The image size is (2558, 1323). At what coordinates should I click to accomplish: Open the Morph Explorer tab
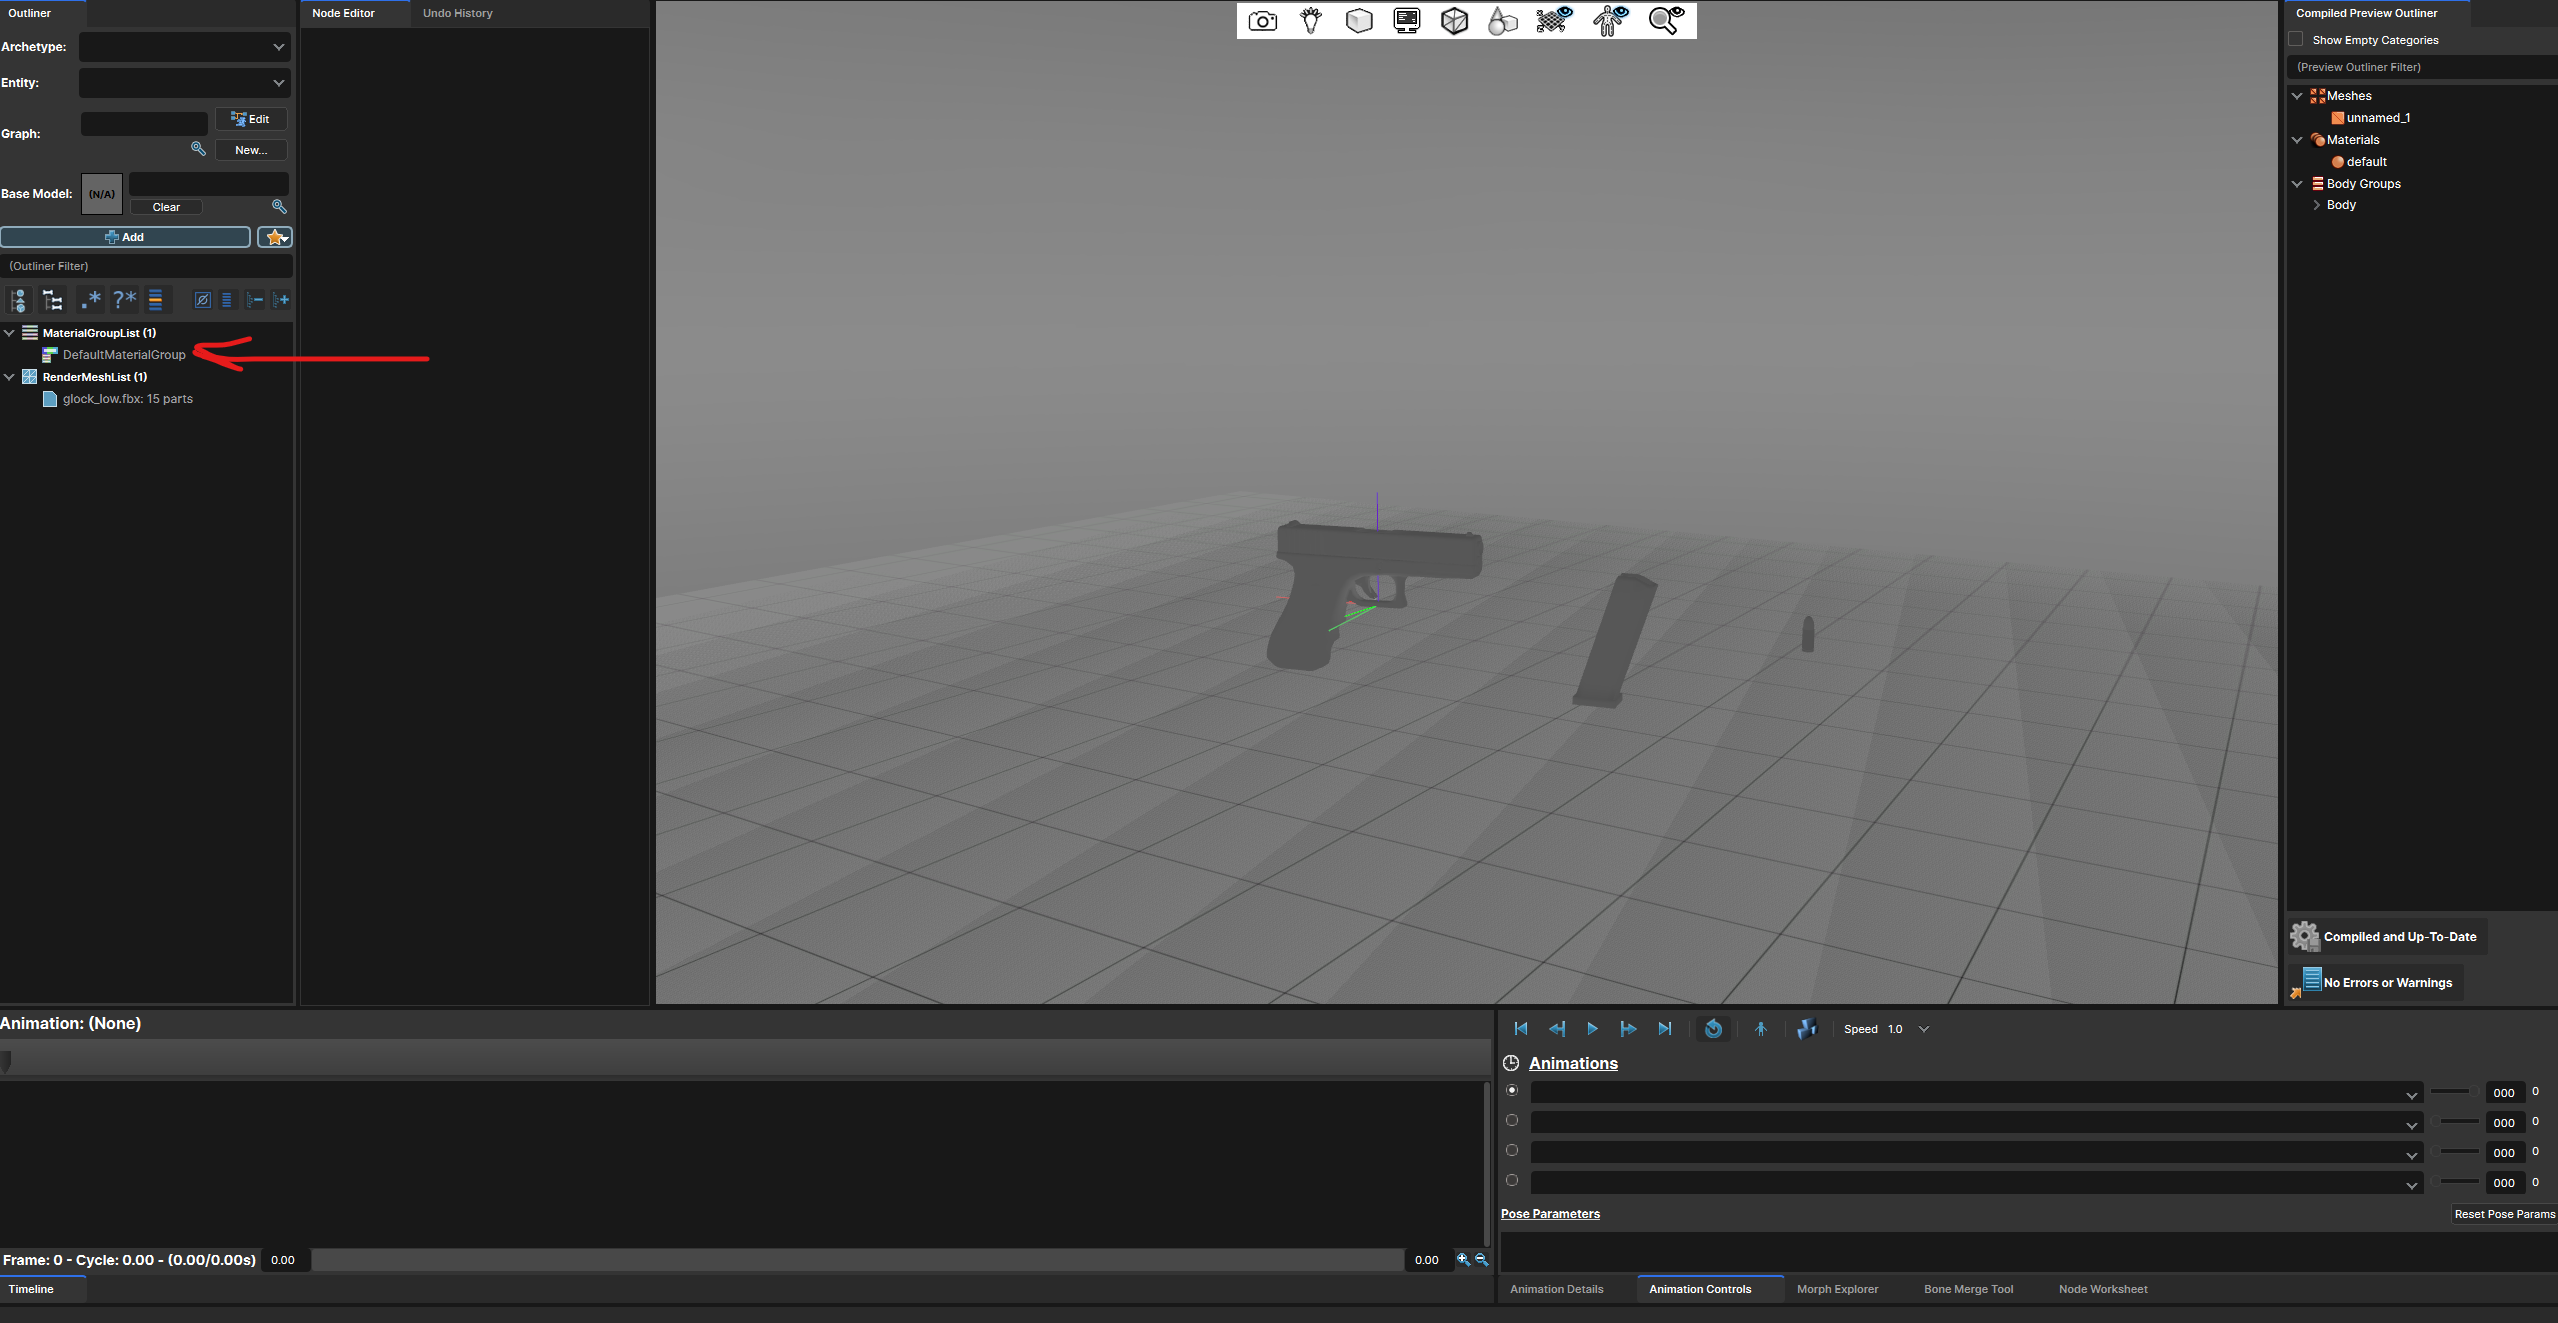point(1837,1289)
